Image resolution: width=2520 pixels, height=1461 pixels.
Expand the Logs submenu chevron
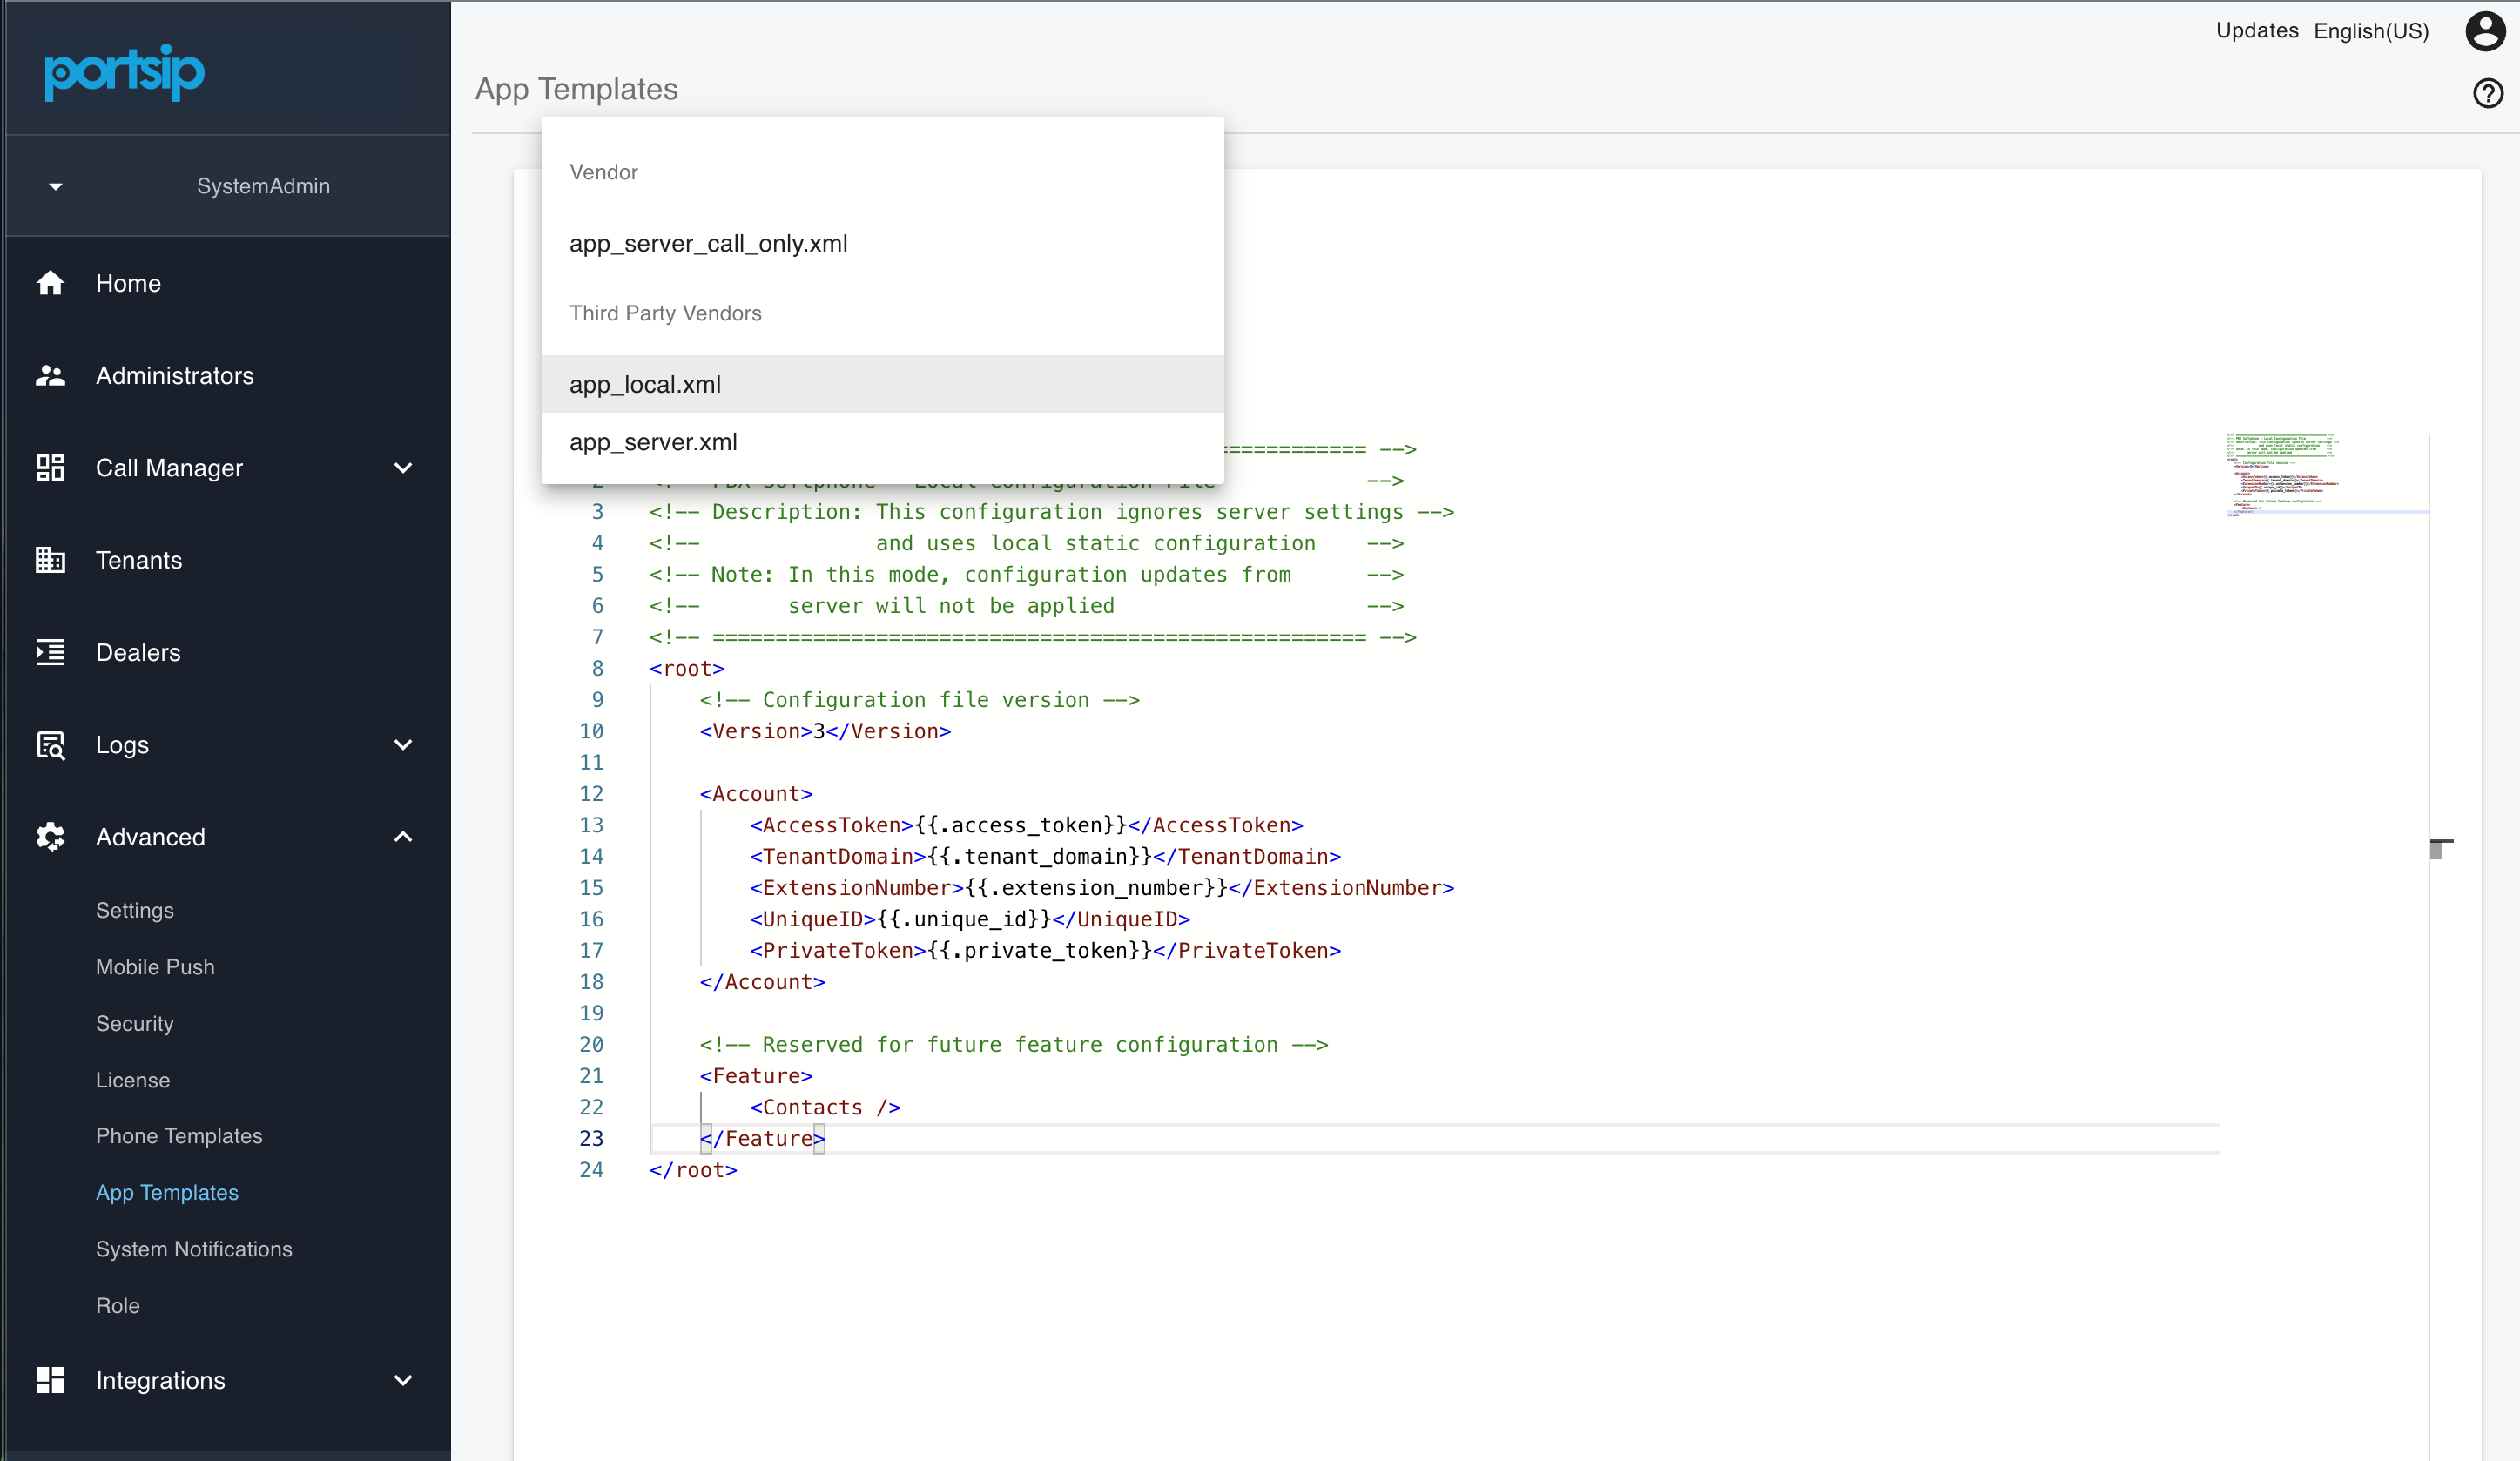403,745
